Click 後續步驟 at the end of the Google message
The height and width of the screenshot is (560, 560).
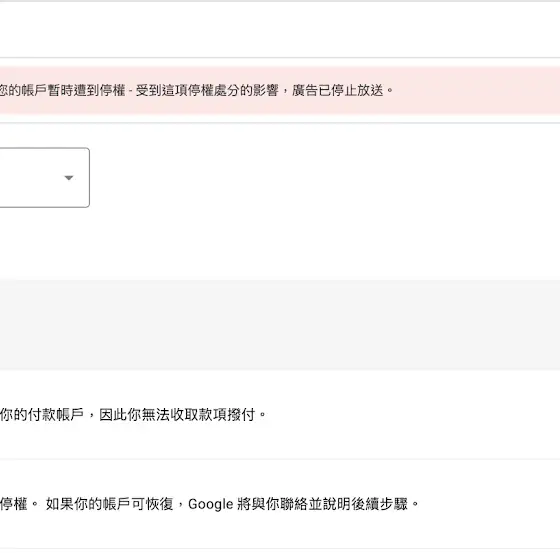[x=379, y=504]
